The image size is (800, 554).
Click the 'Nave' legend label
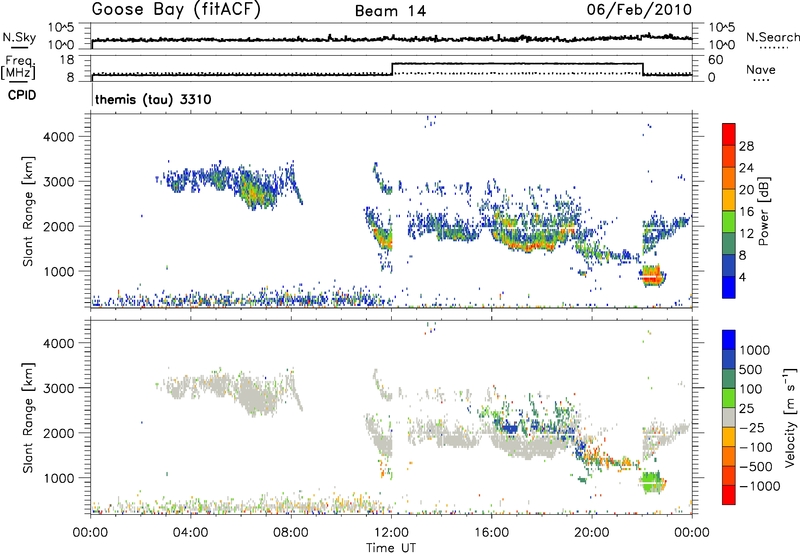click(761, 69)
